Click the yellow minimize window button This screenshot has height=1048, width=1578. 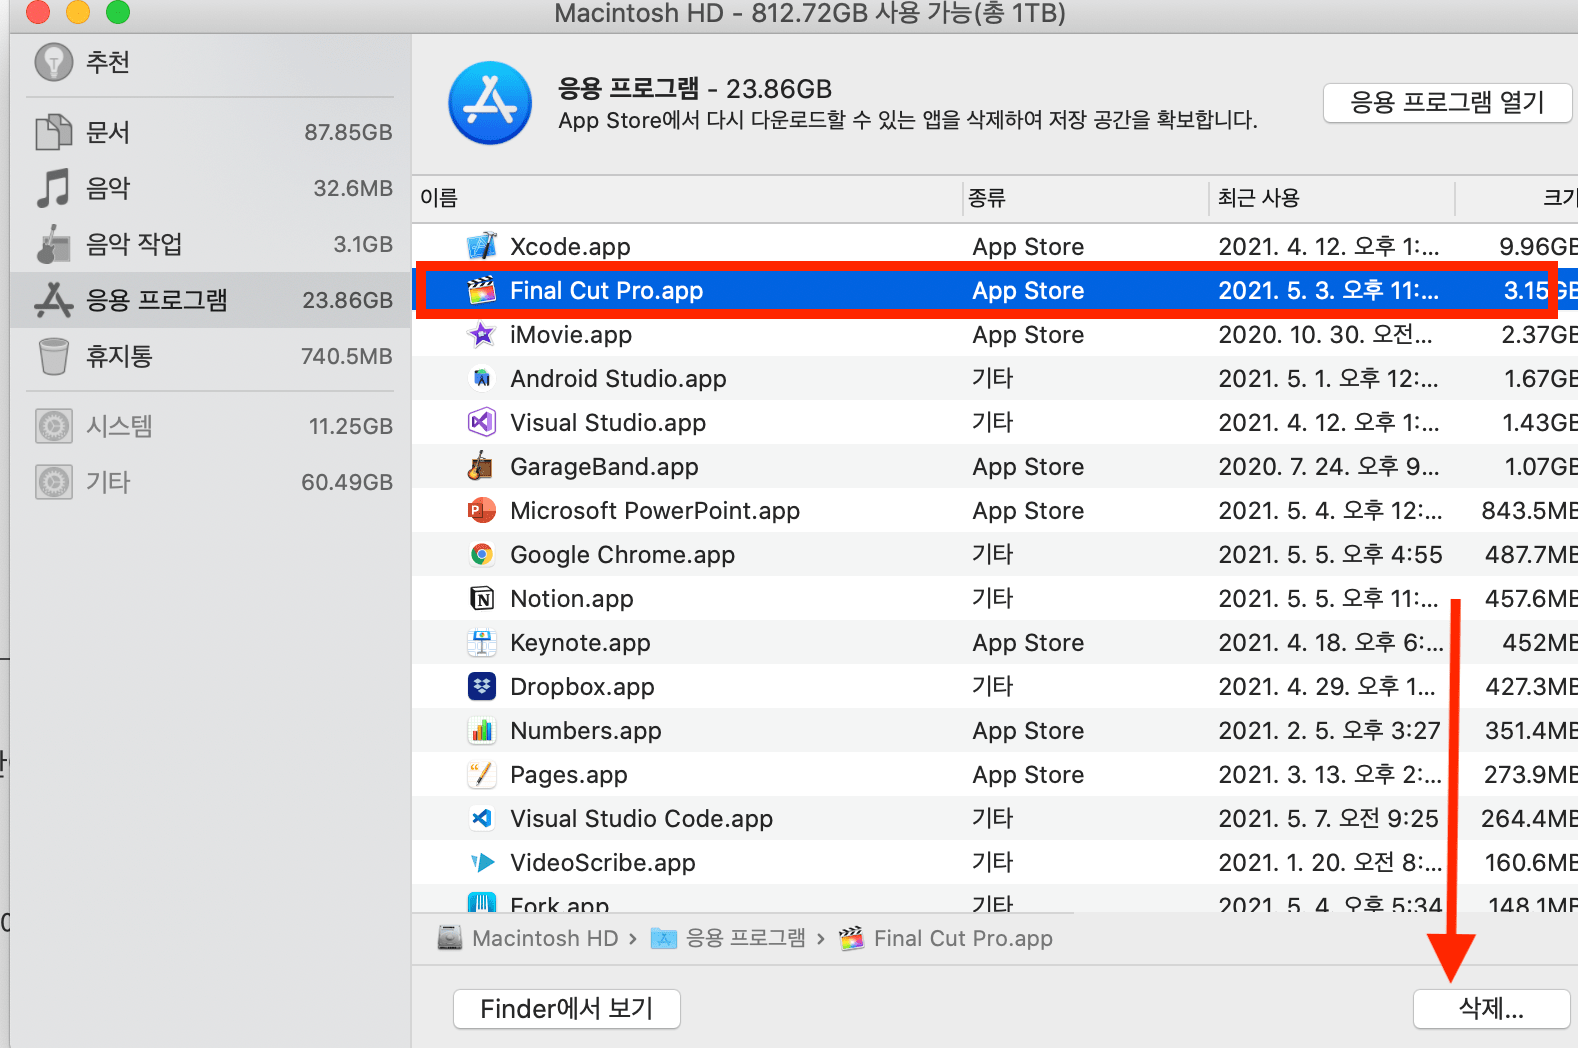[78, 11]
